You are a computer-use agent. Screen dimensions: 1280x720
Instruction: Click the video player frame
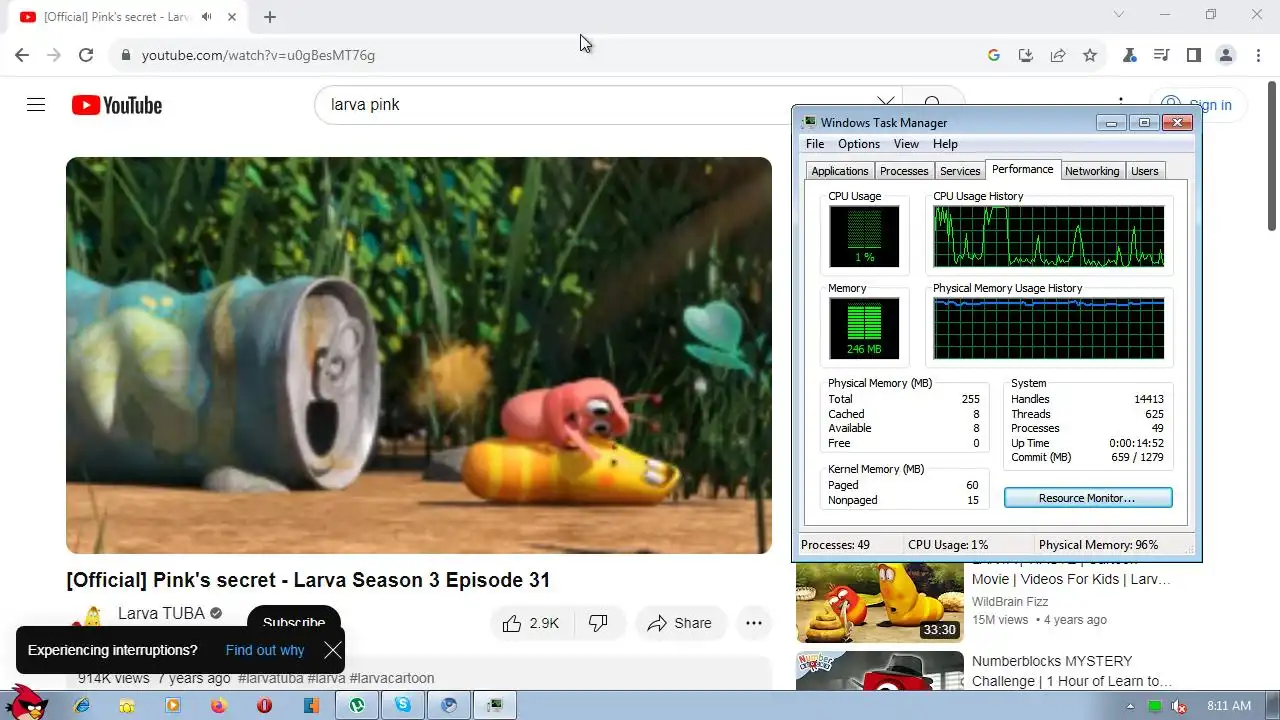(x=419, y=355)
